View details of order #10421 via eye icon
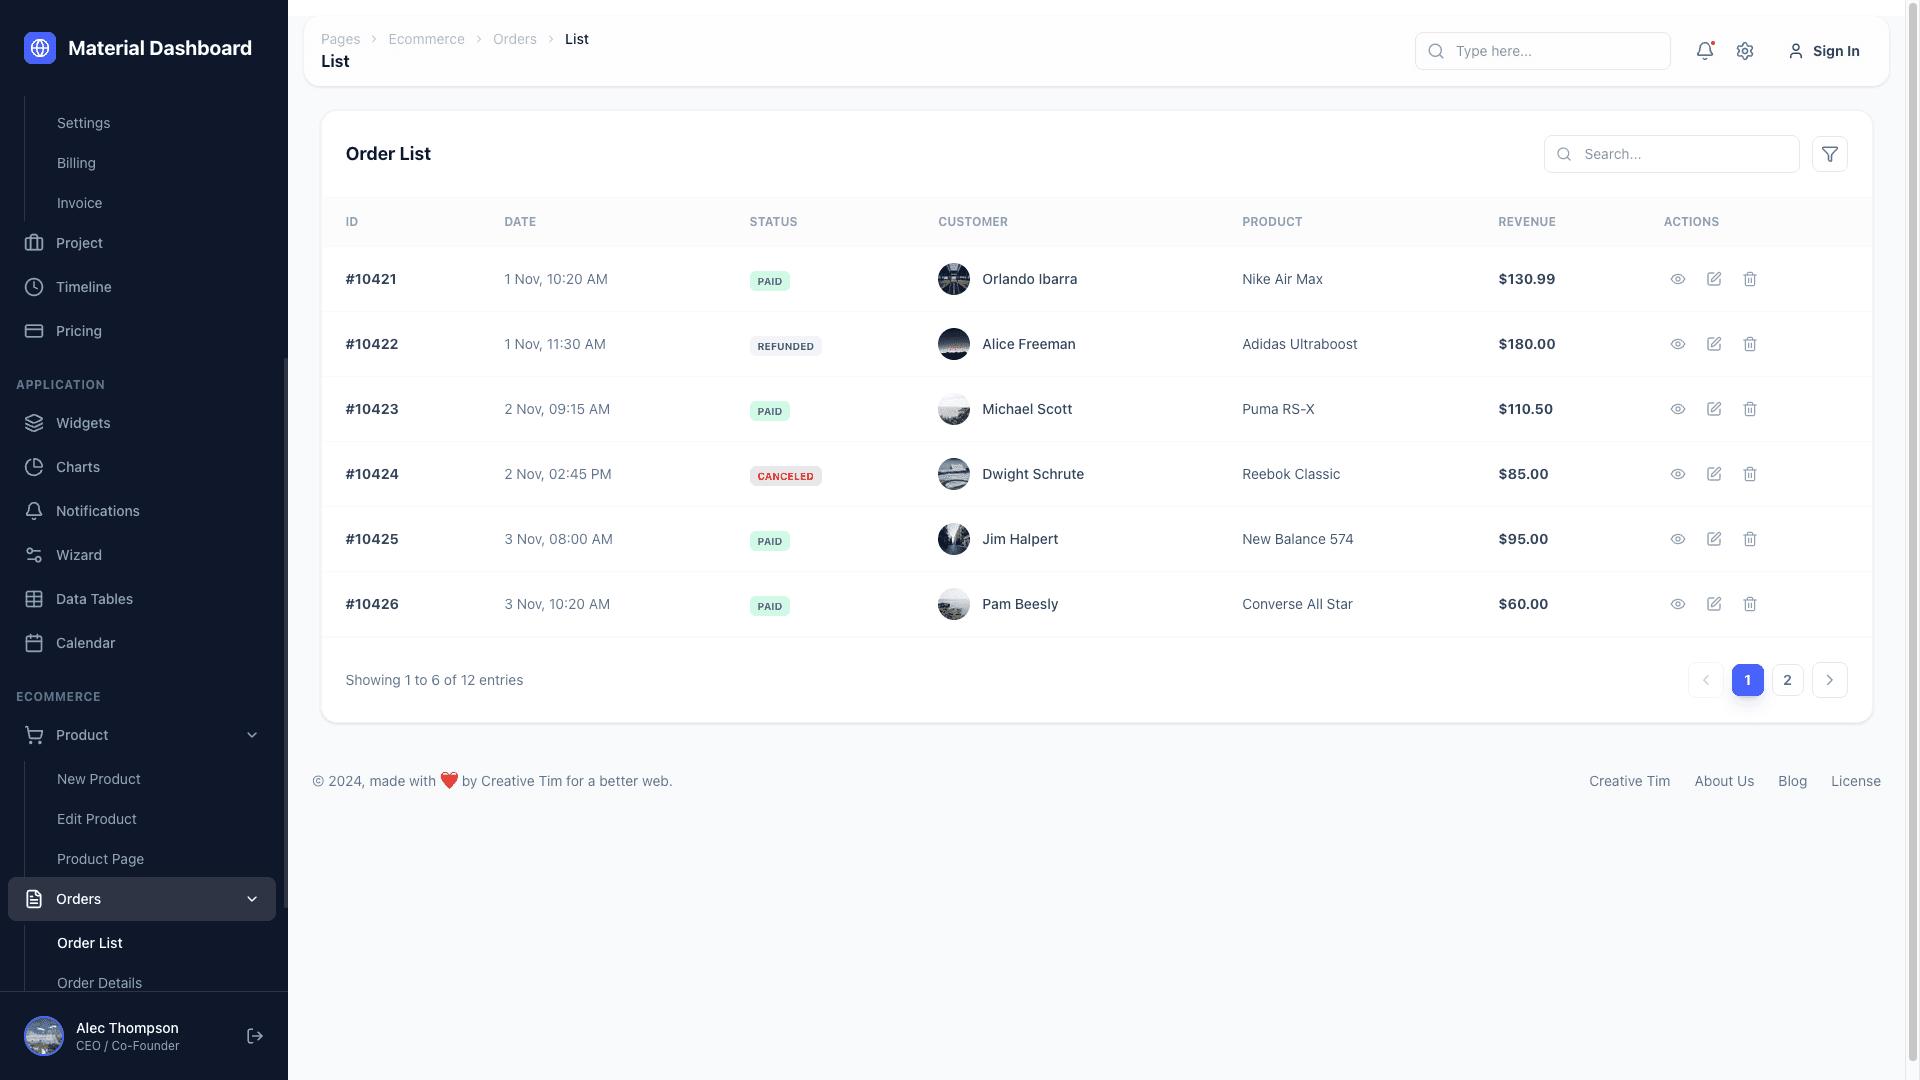1920x1080 pixels. [x=1678, y=279]
